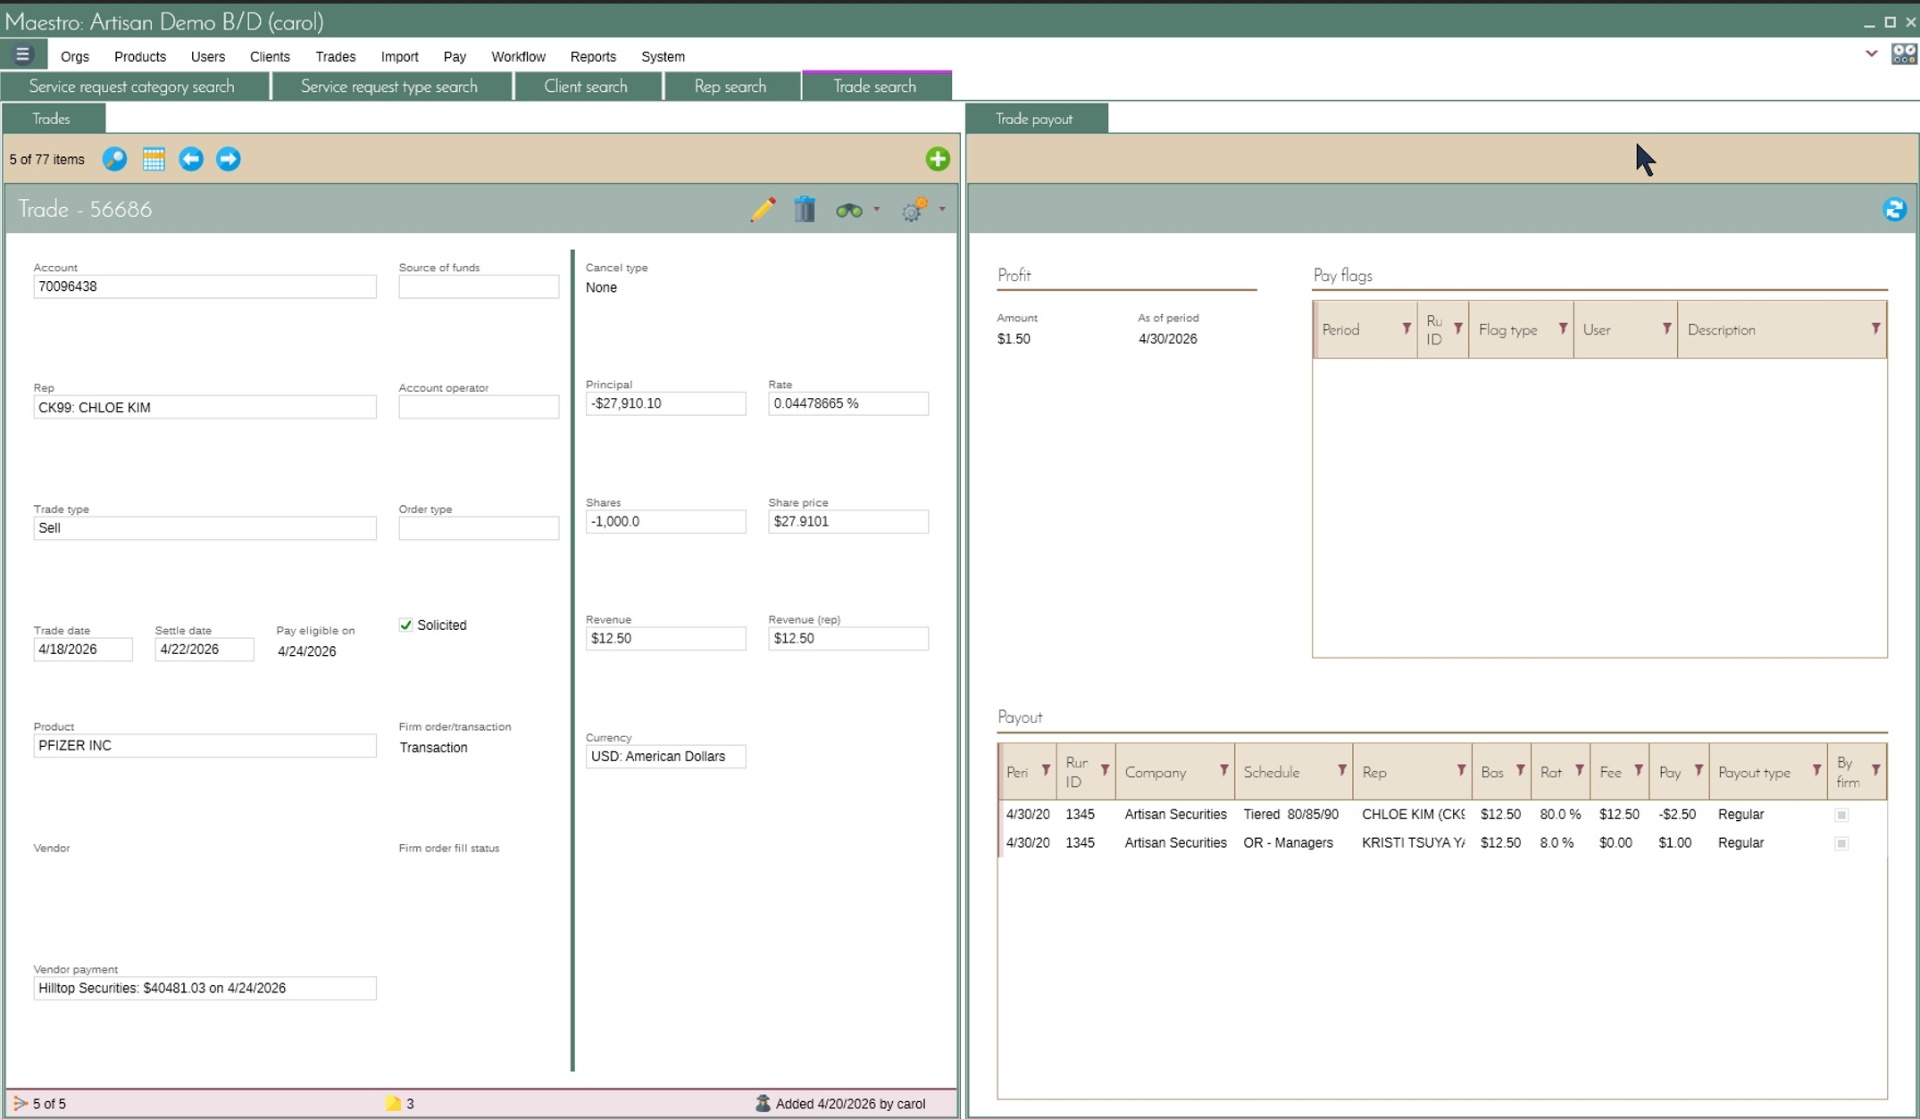This screenshot has height=1119, width=1920.
Task: Edit Trade 56686 with pencil icon
Action: coord(763,209)
